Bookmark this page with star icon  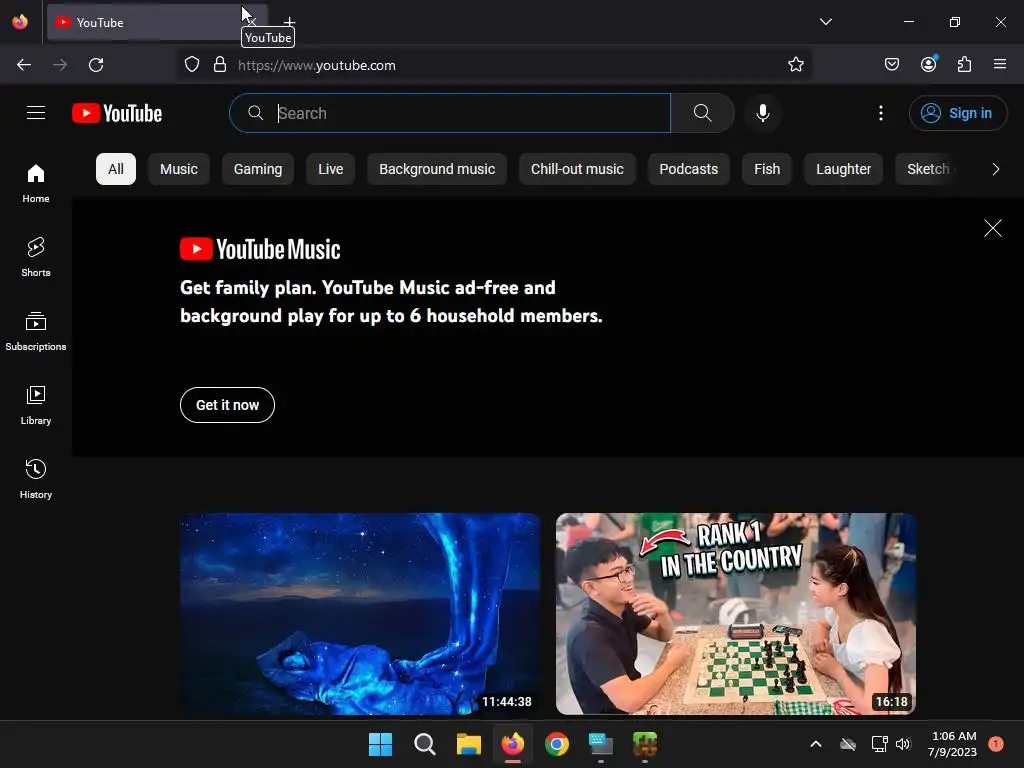pyautogui.click(x=795, y=65)
